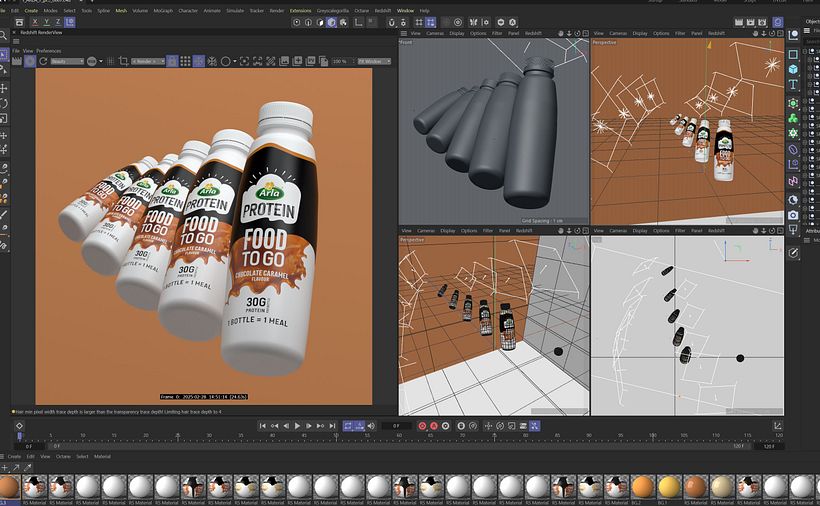Open File menu in Redshift RenderView
The width and height of the screenshot is (820, 506).
16,51
